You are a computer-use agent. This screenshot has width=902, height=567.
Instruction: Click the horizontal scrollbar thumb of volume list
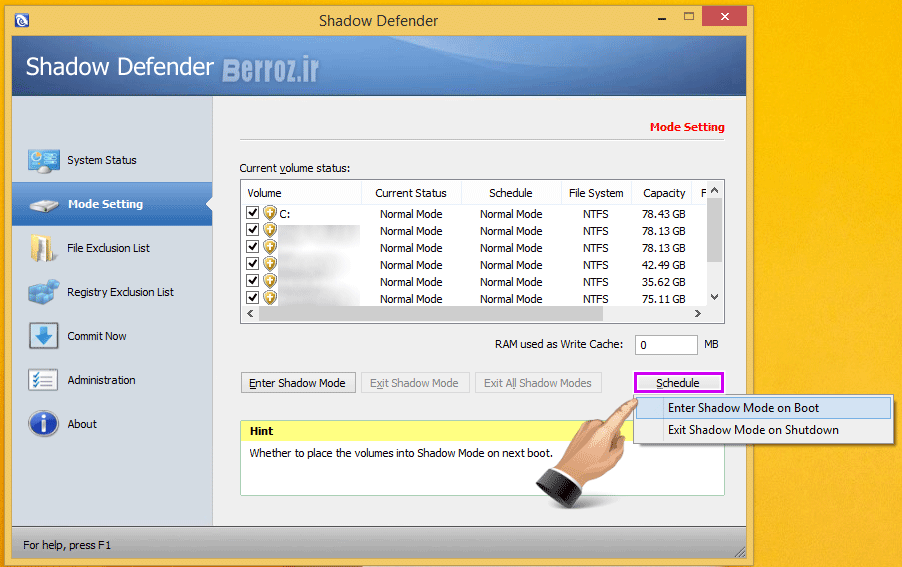[431, 314]
